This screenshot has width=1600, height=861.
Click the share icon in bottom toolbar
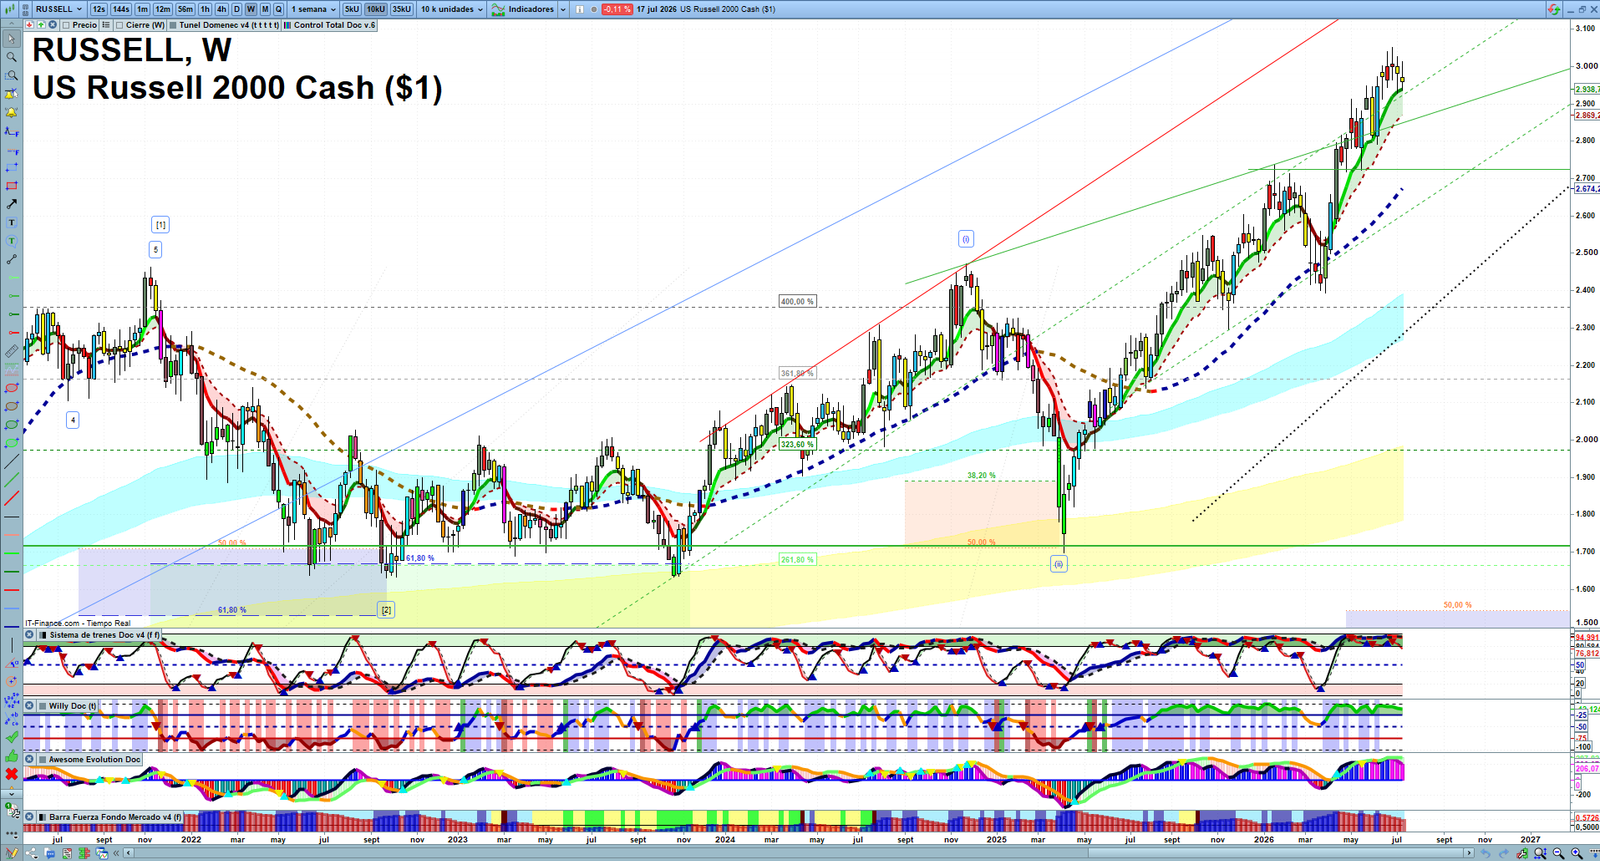31,853
